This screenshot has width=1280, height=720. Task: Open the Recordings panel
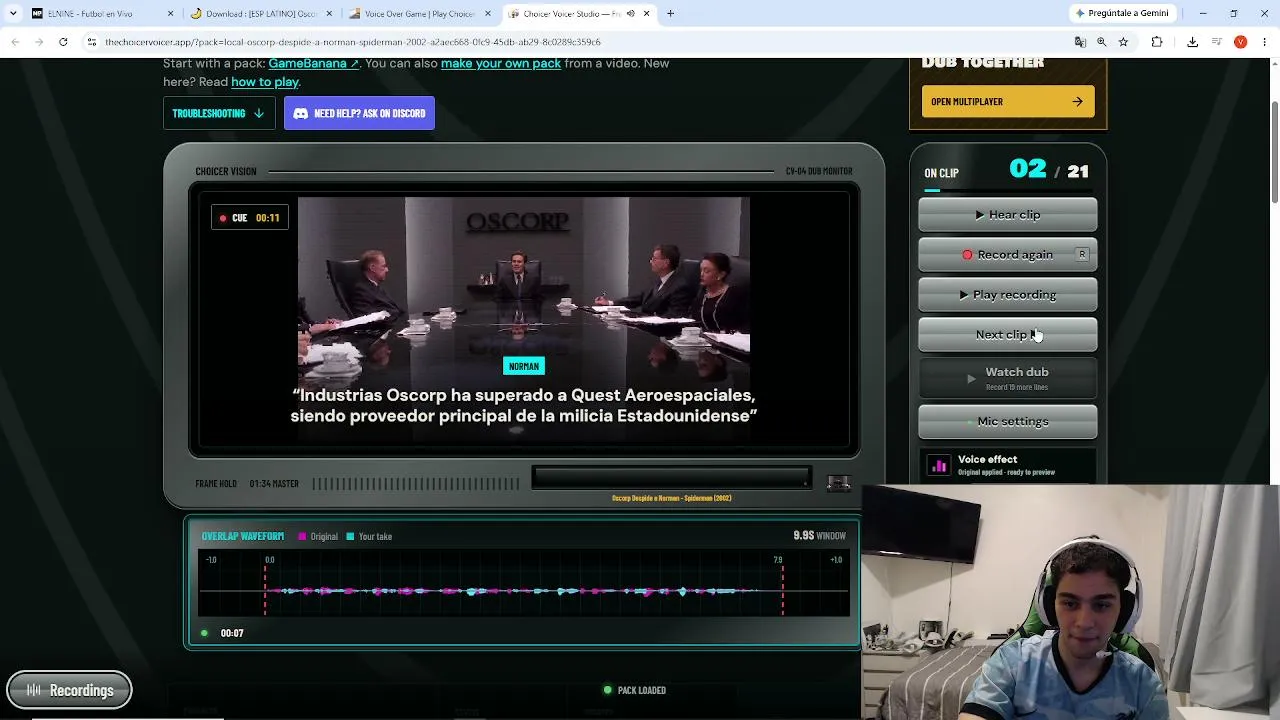click(69, 690)
